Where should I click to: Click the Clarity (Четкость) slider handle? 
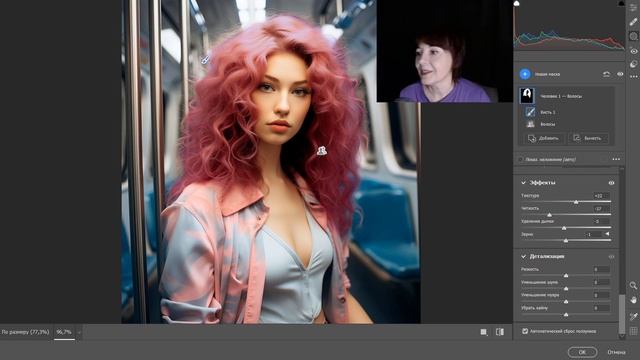coord(549,215)
